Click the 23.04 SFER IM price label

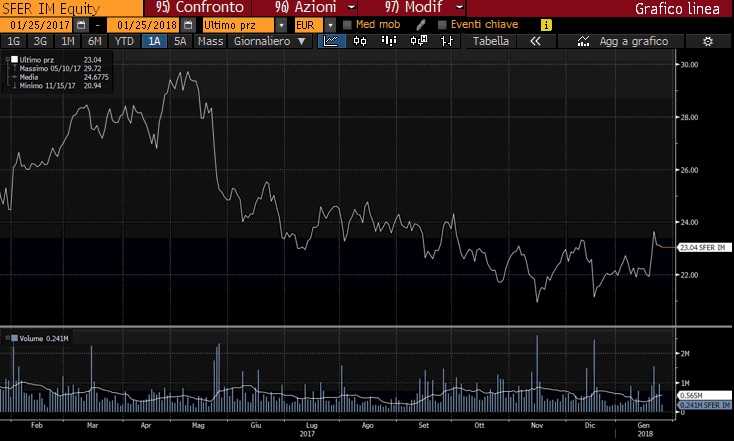704,247
